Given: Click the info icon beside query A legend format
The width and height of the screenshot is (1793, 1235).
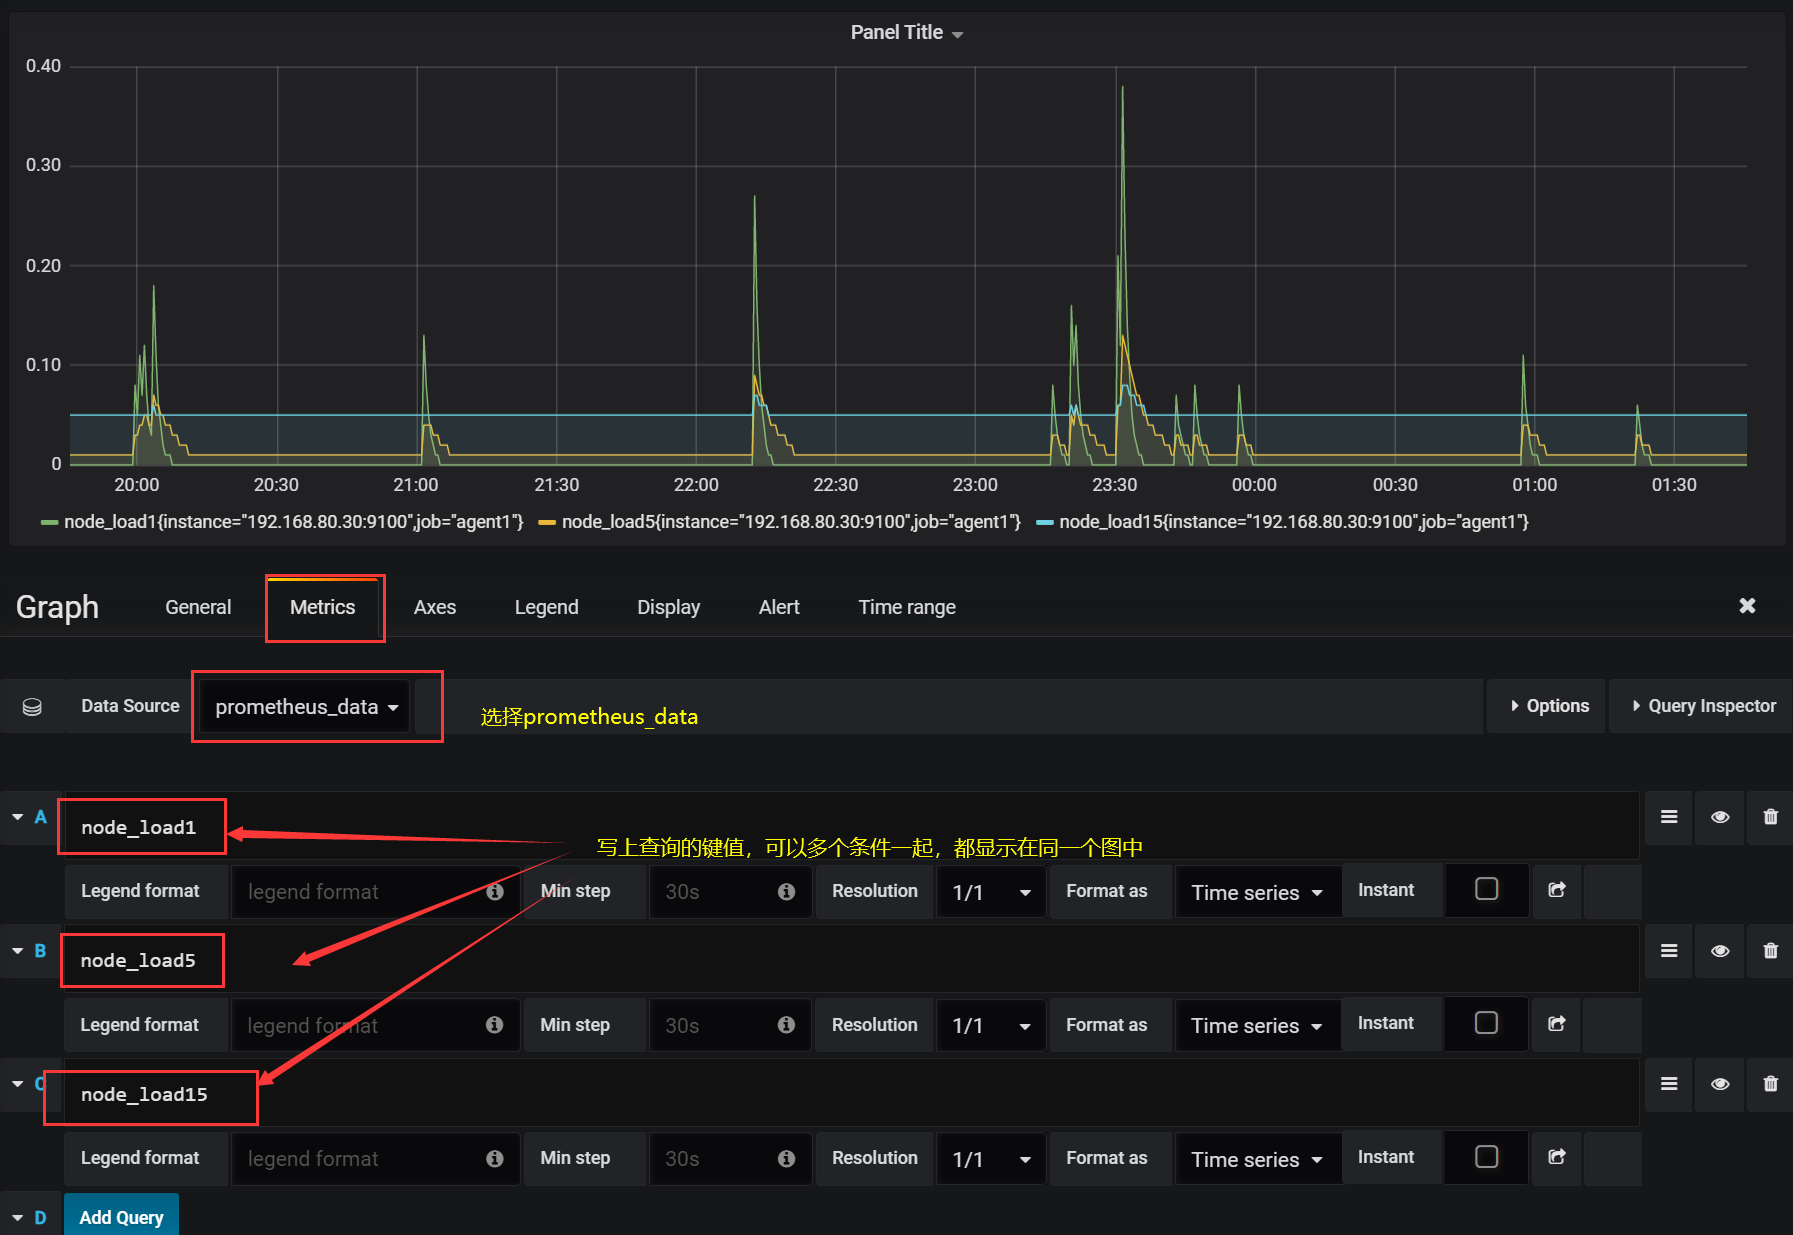Looking at the screenshot, I should [x=495, y=892].
